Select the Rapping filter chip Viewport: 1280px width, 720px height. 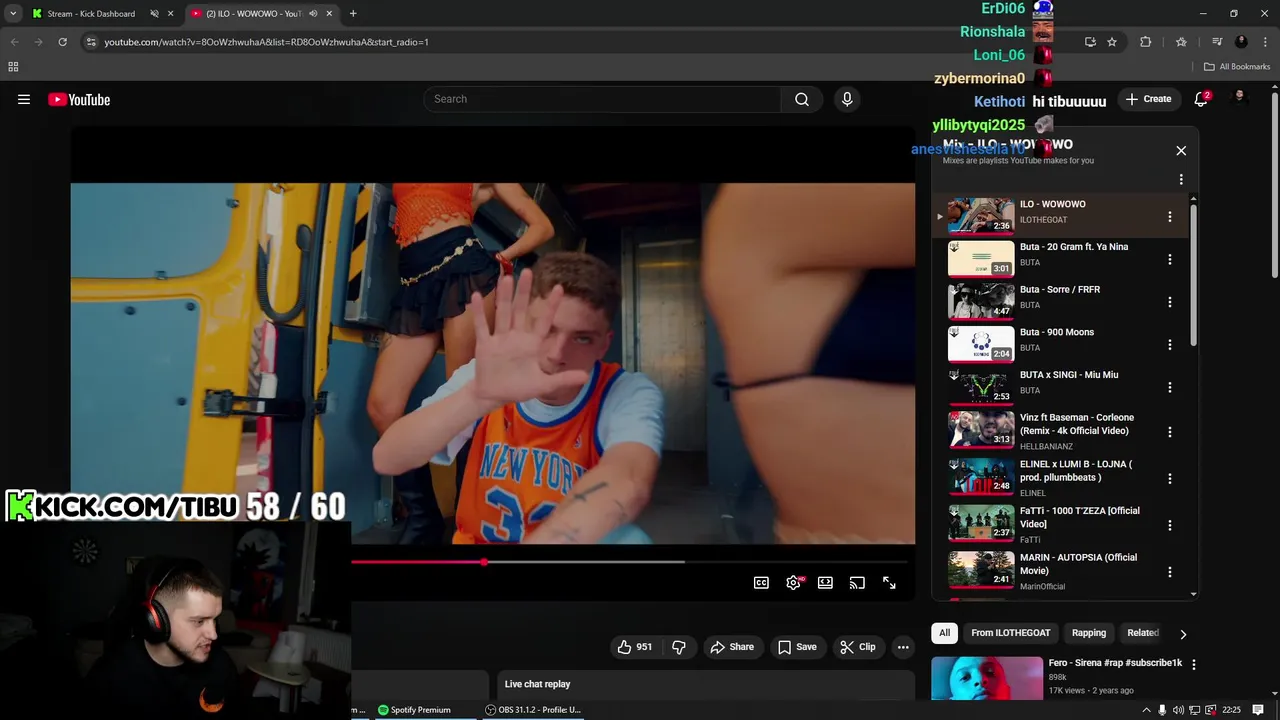(1089, 633)
